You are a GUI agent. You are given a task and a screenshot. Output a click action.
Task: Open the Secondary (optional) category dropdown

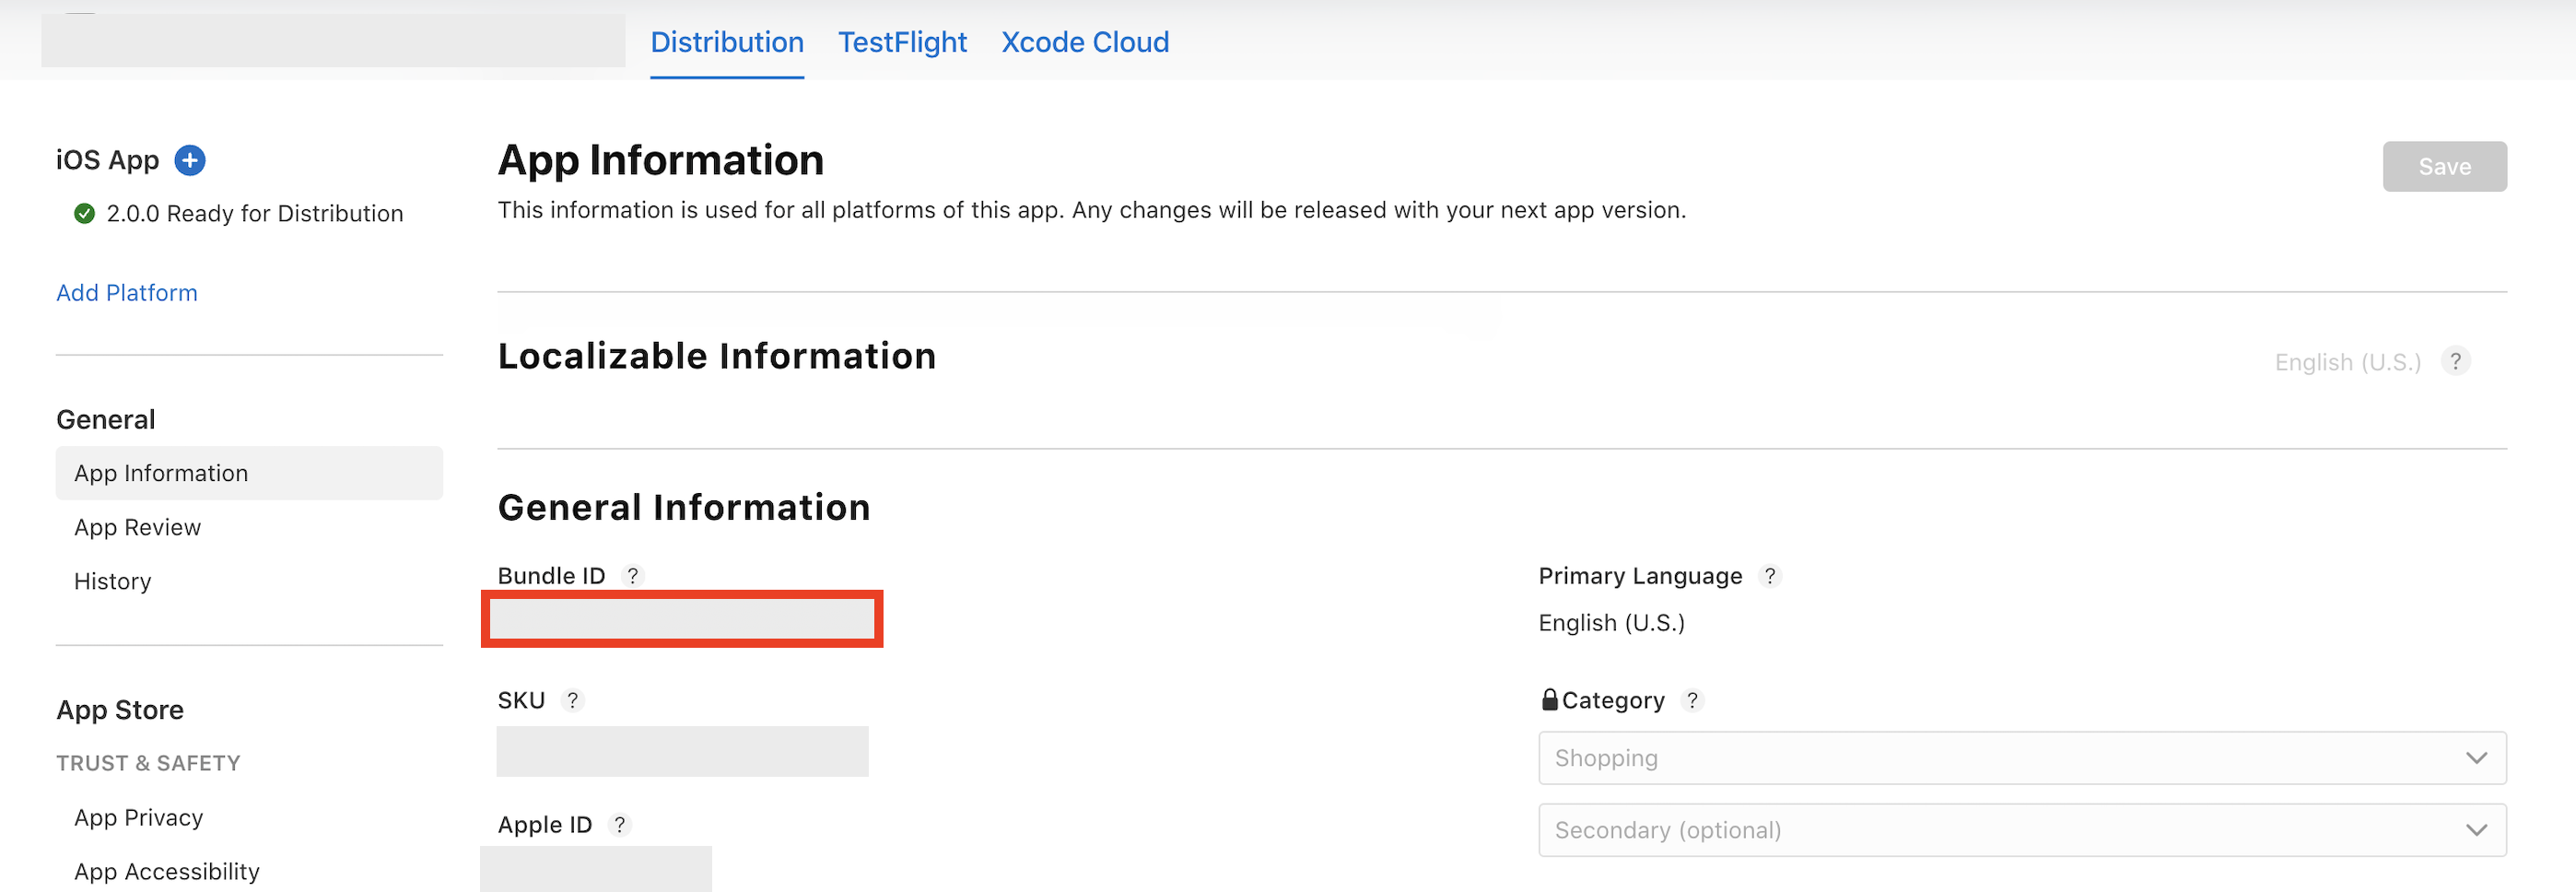point(2021,830)
